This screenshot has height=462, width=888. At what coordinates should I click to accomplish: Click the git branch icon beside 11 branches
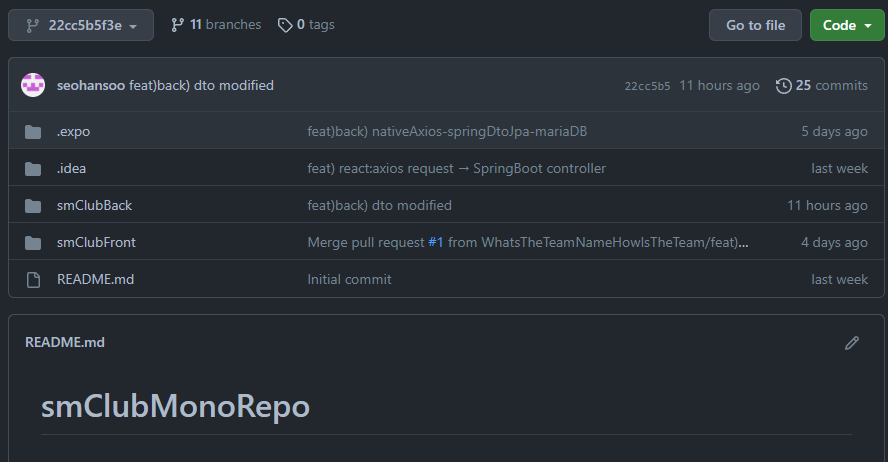177,25
